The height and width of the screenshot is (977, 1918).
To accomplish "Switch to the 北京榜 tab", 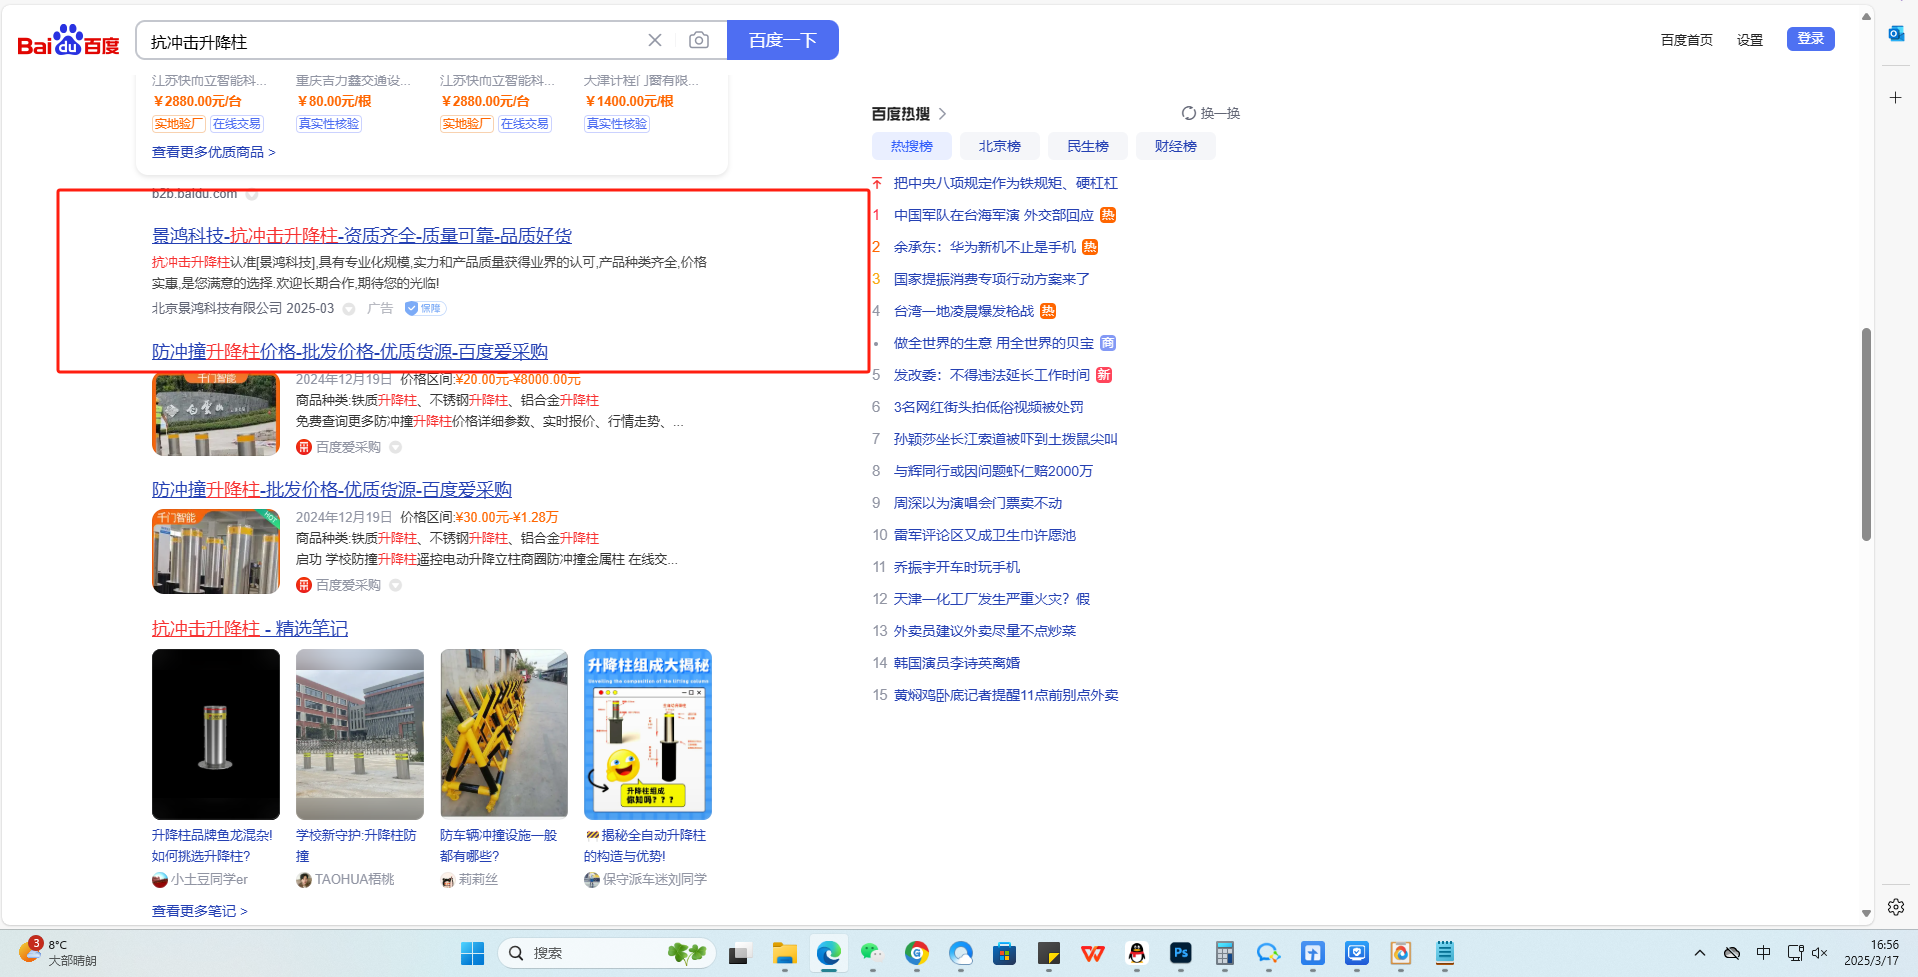I will [999, 146].
